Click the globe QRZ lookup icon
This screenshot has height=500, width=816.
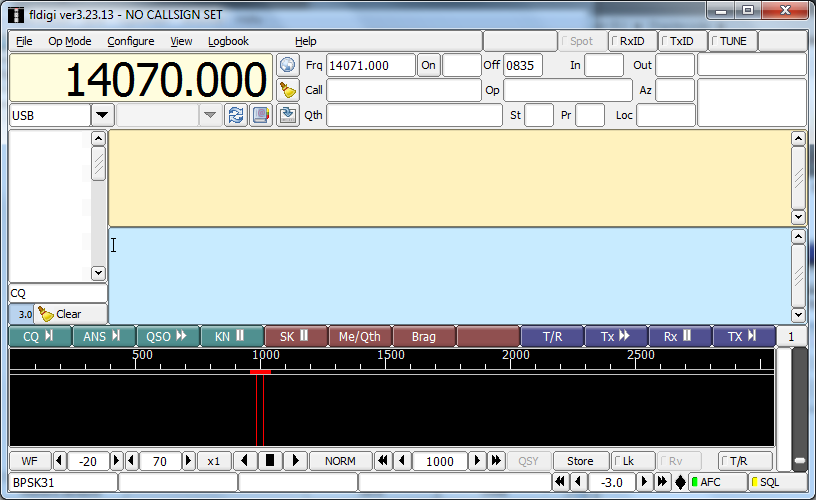(x=288, y=65)
